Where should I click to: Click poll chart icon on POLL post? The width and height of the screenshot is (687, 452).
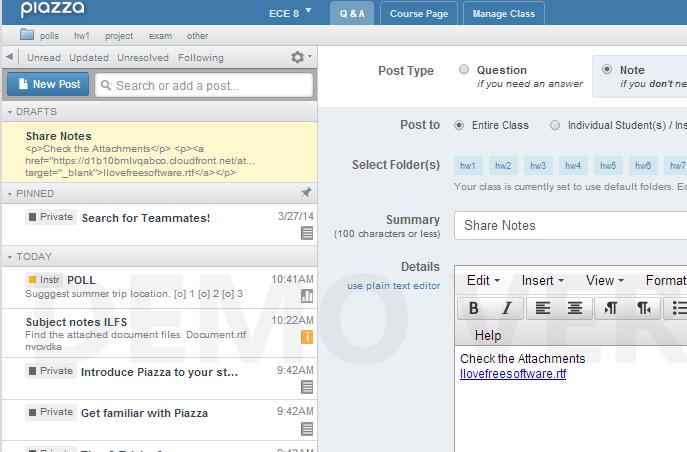307,296
